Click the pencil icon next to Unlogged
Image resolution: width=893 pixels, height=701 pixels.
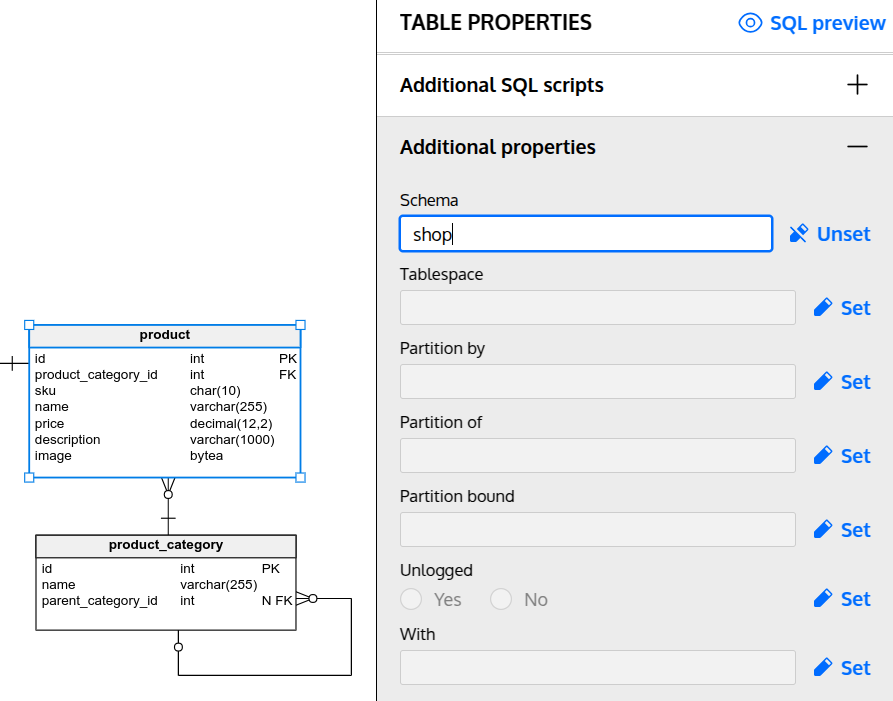pos(823,599)
